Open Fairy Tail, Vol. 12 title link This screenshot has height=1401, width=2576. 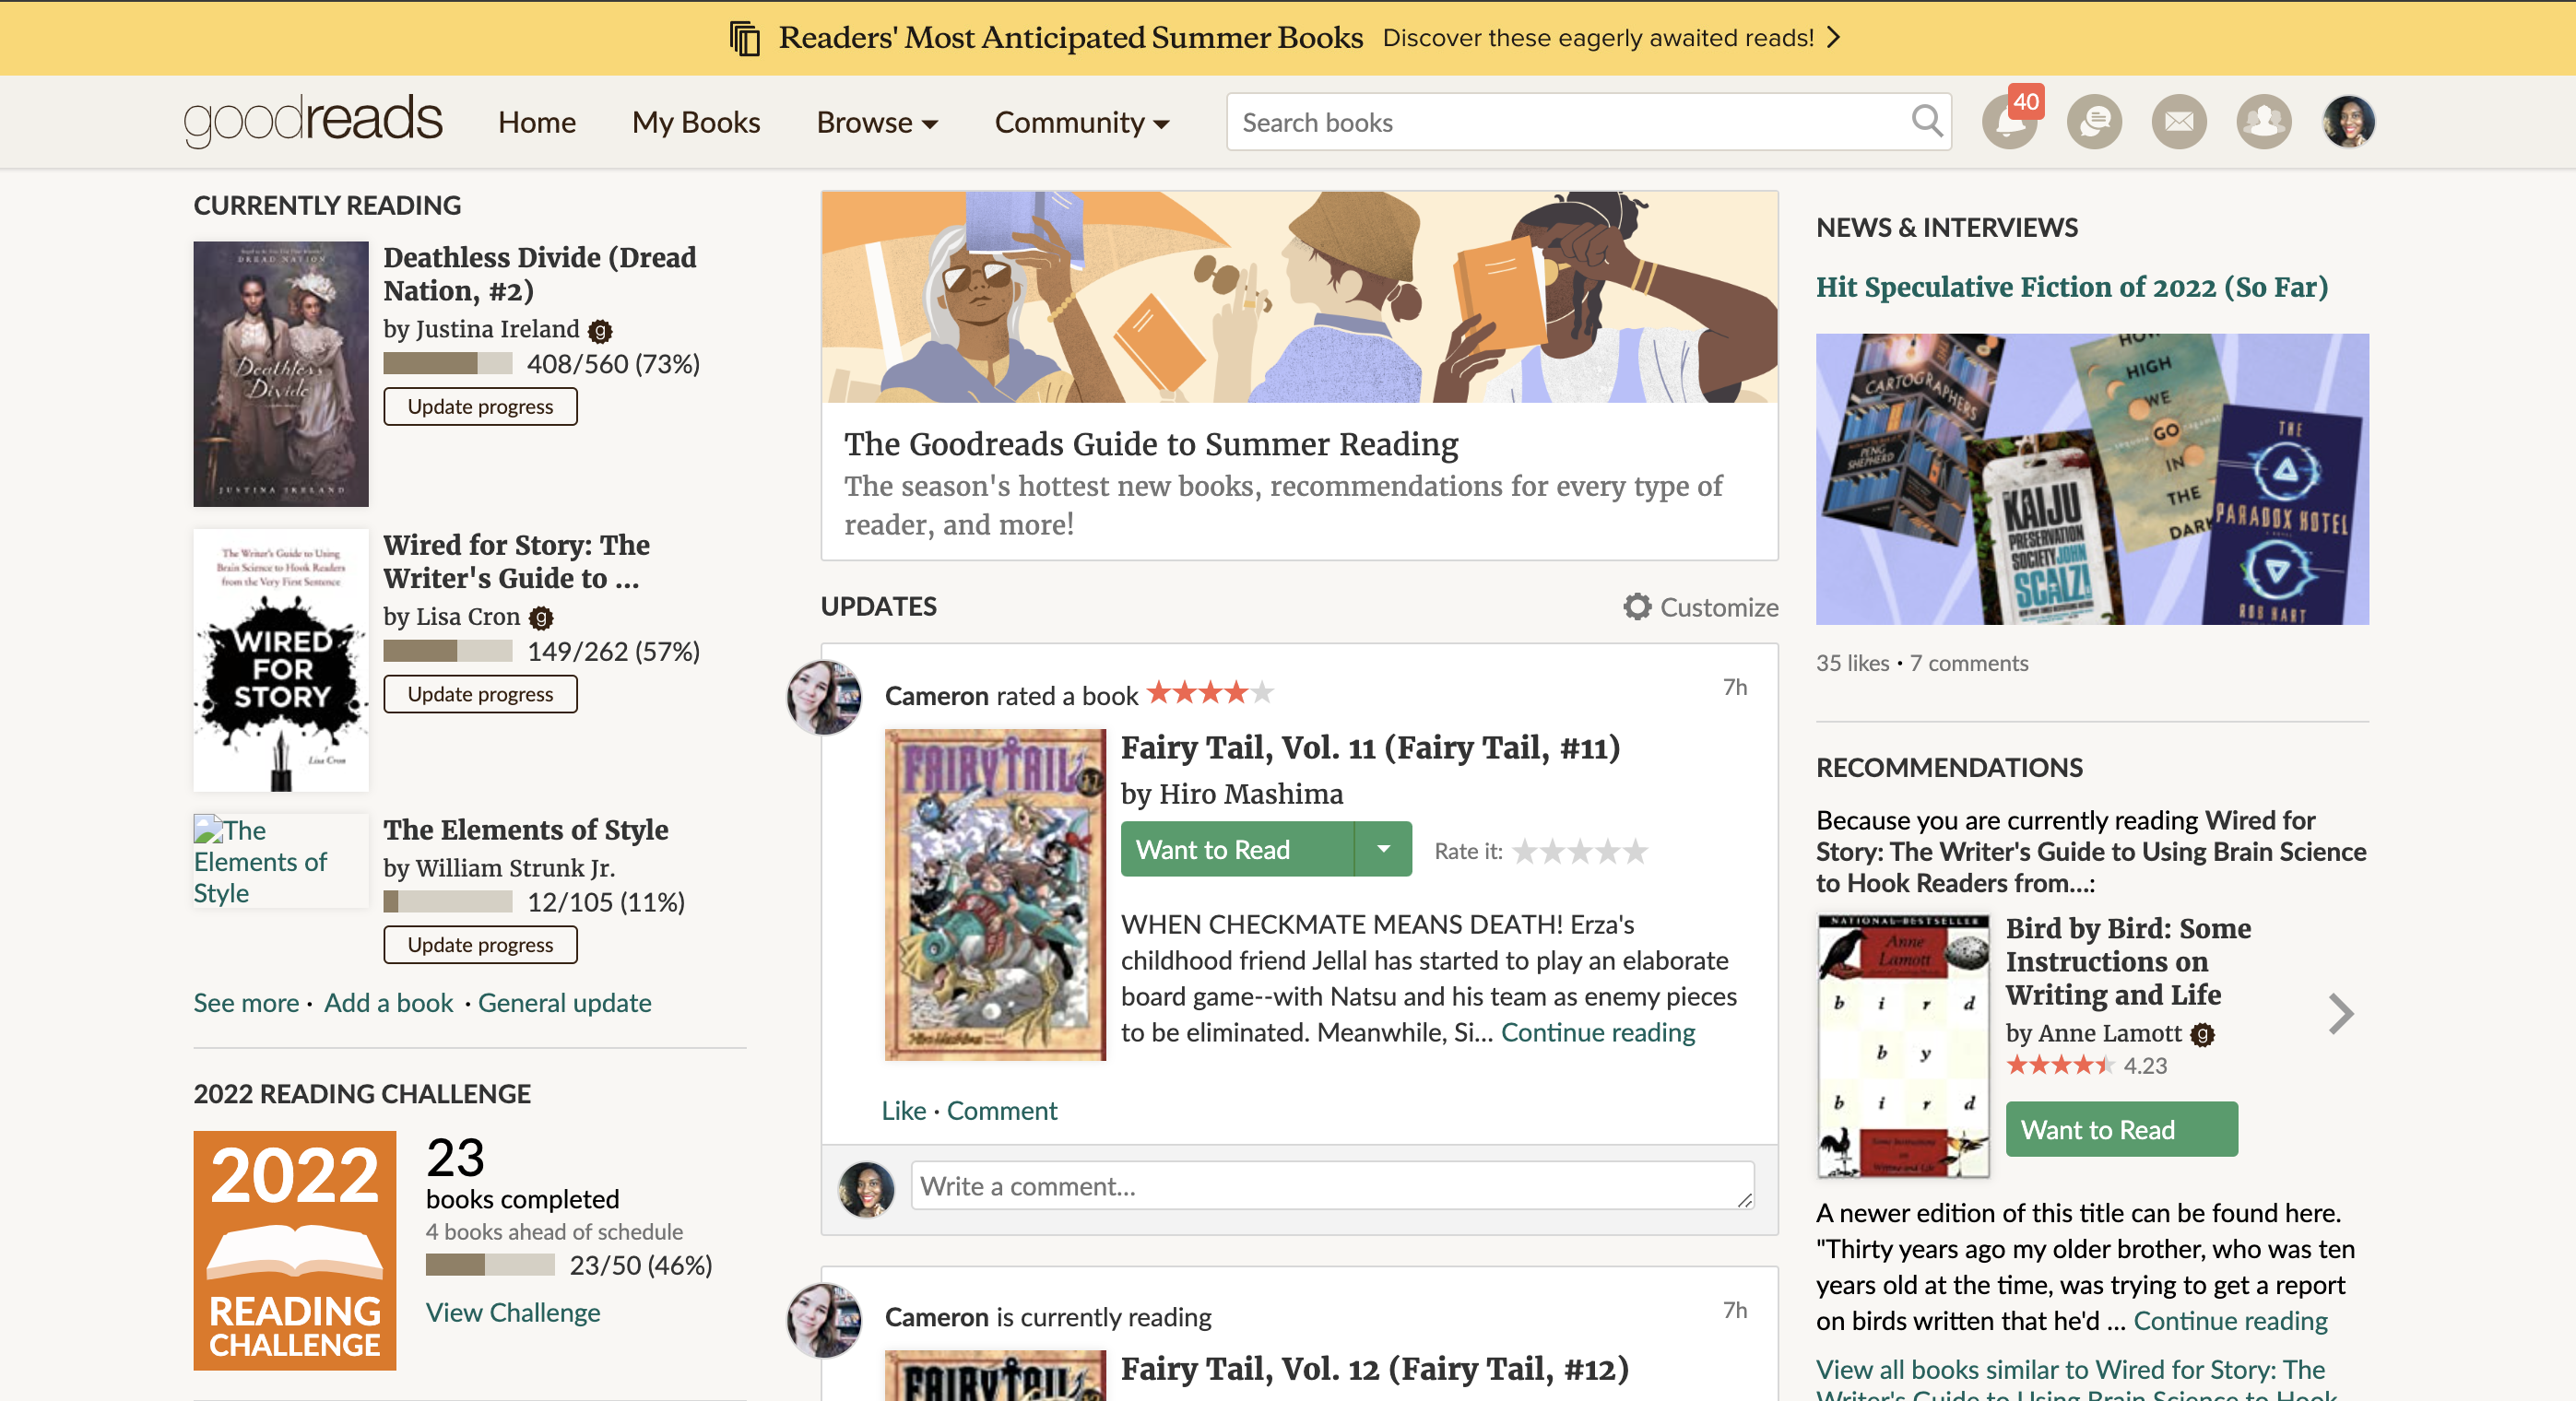pyautogui.click(x=1375, y=1369)
